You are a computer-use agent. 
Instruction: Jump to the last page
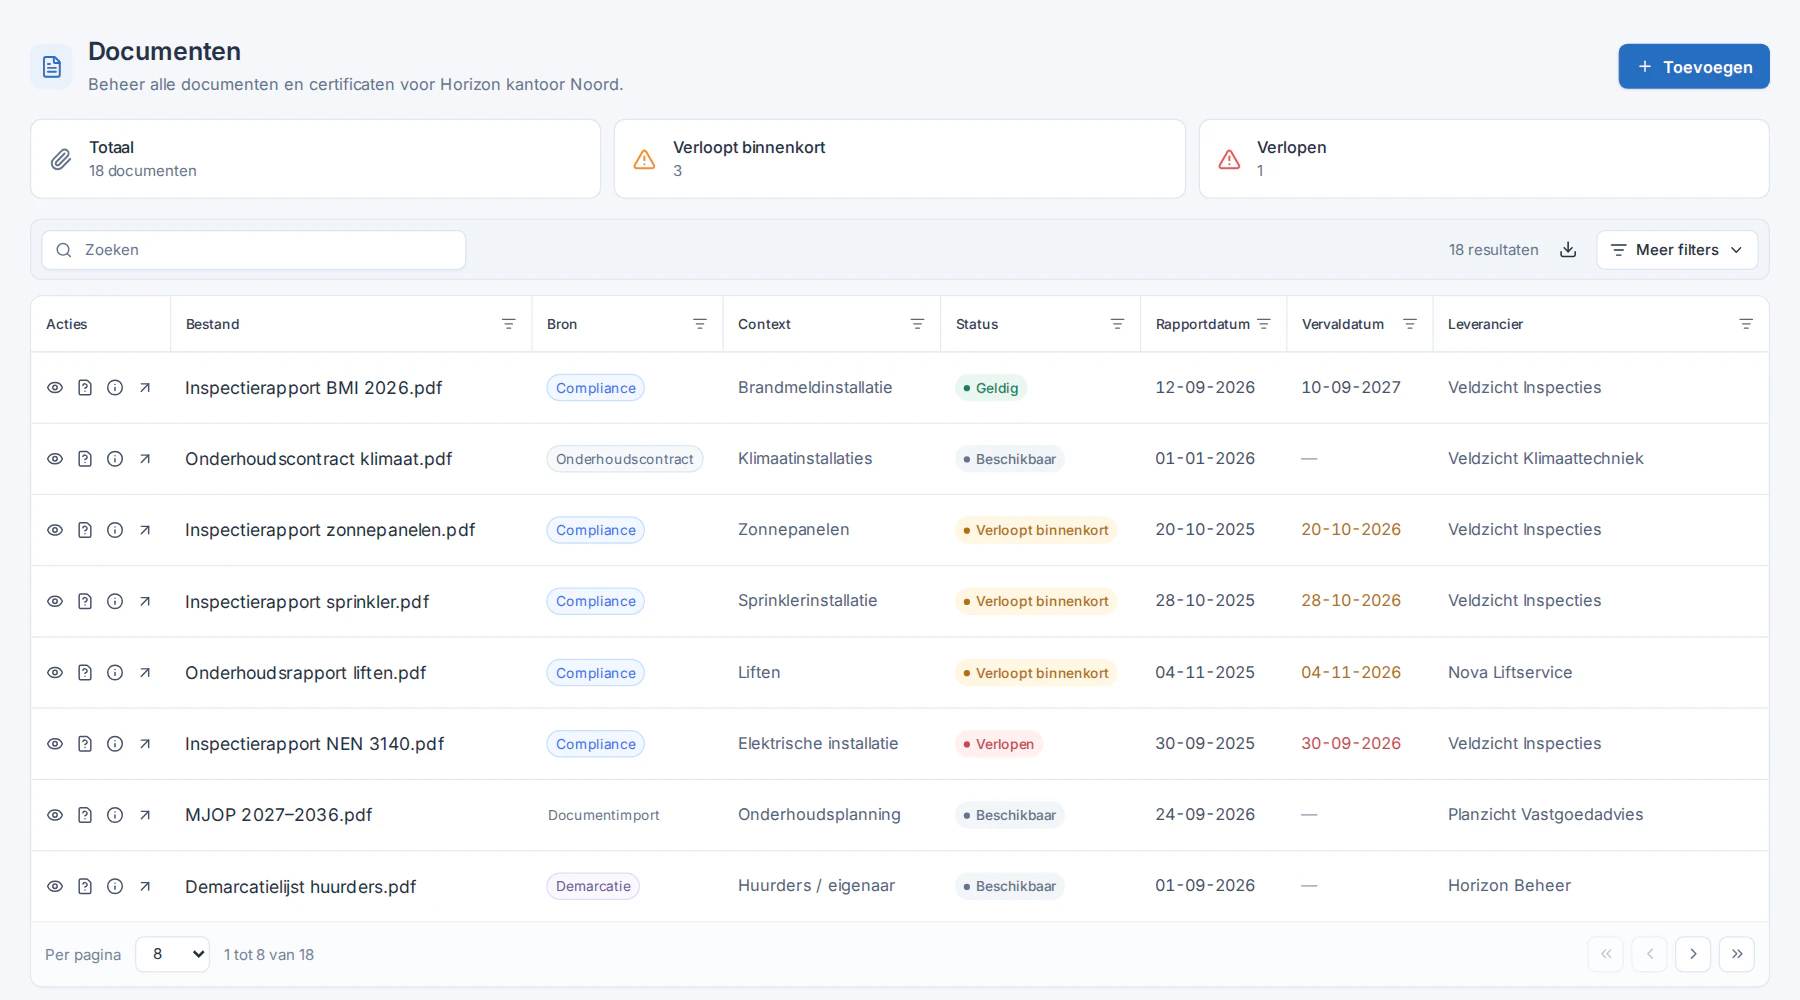coord(1737,954)
